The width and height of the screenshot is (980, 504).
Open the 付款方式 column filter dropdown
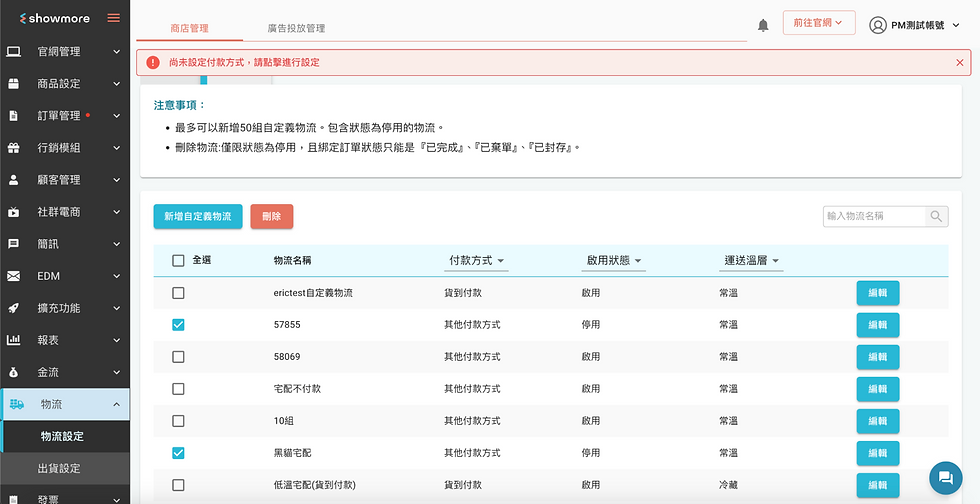tap(476, 261)
